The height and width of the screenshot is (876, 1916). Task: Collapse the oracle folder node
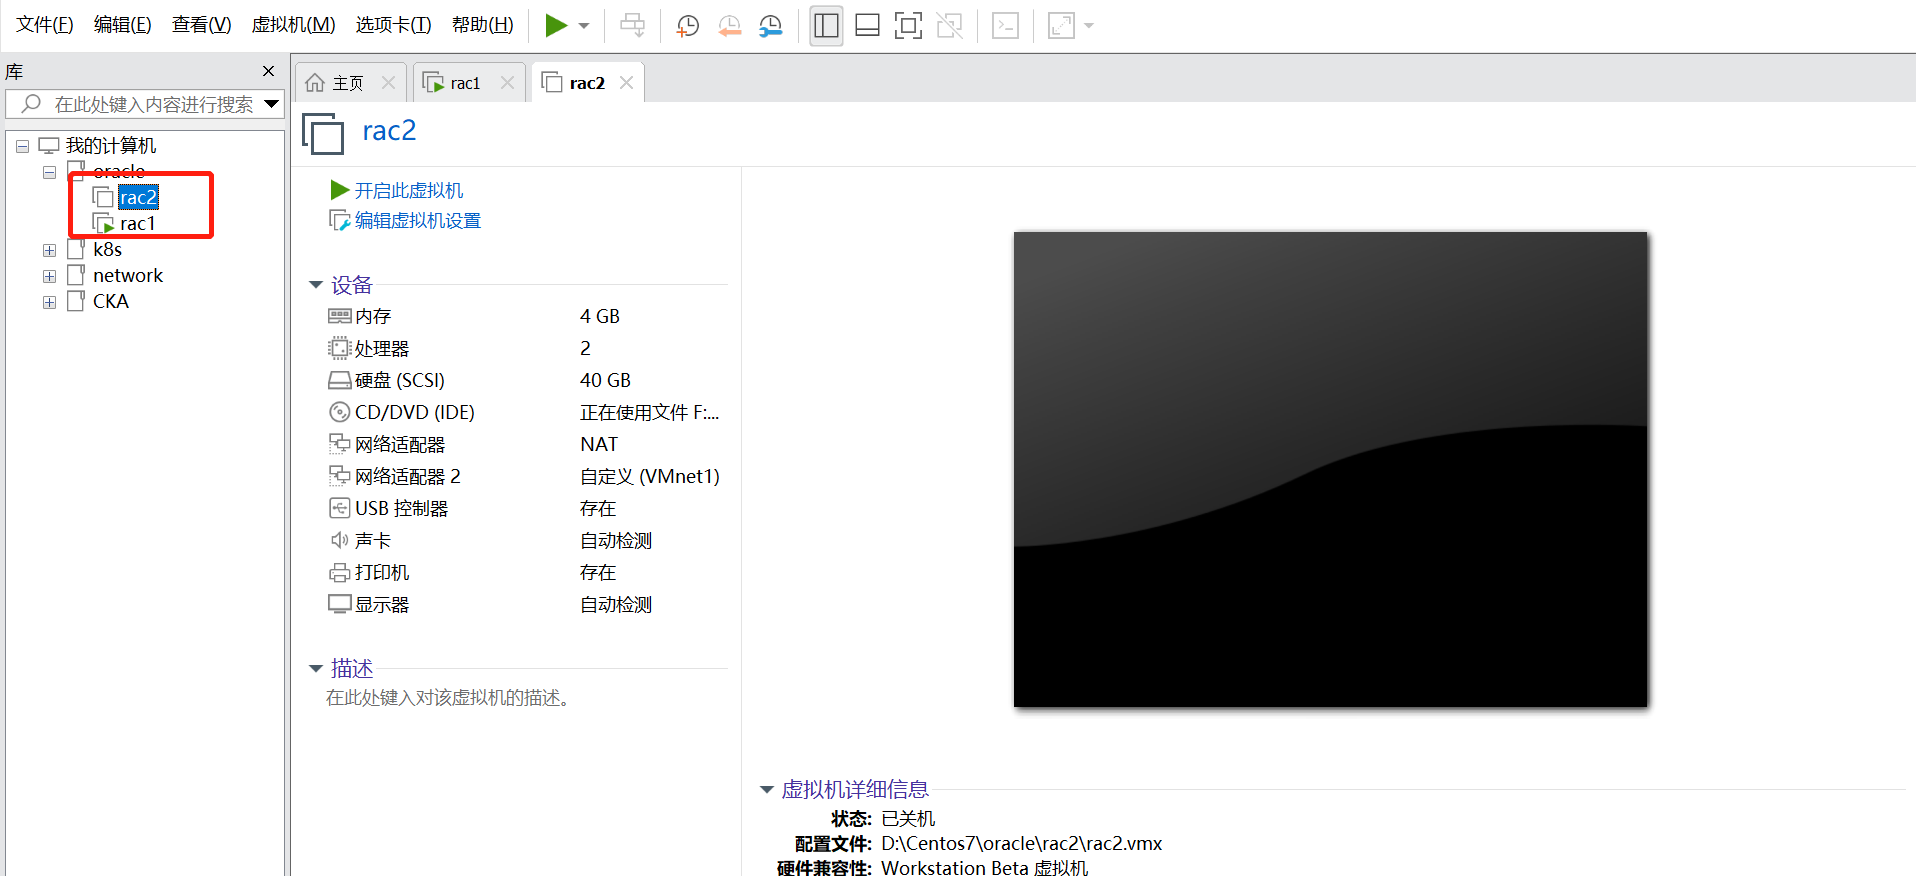click(x=49, y=172)
